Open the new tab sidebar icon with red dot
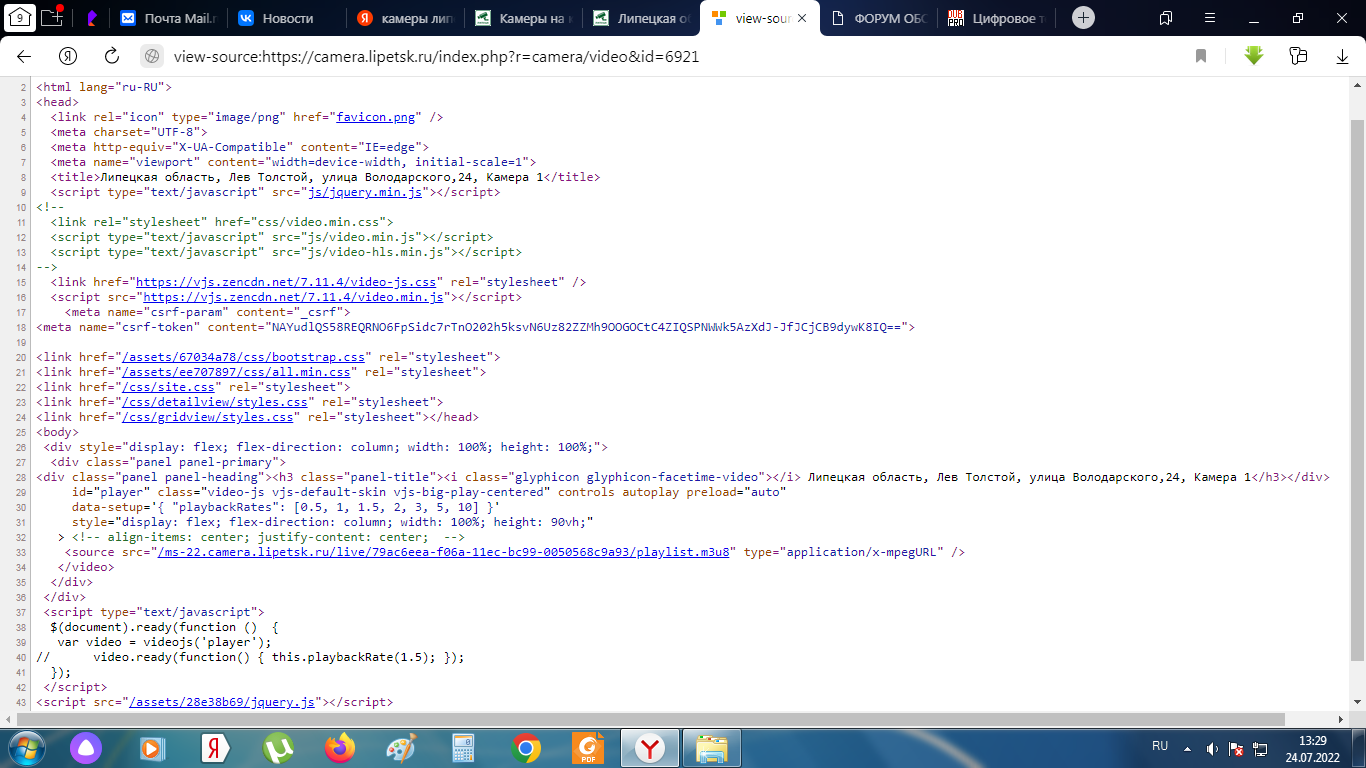Screen dimensions: 1366x768 coord(53,17)
